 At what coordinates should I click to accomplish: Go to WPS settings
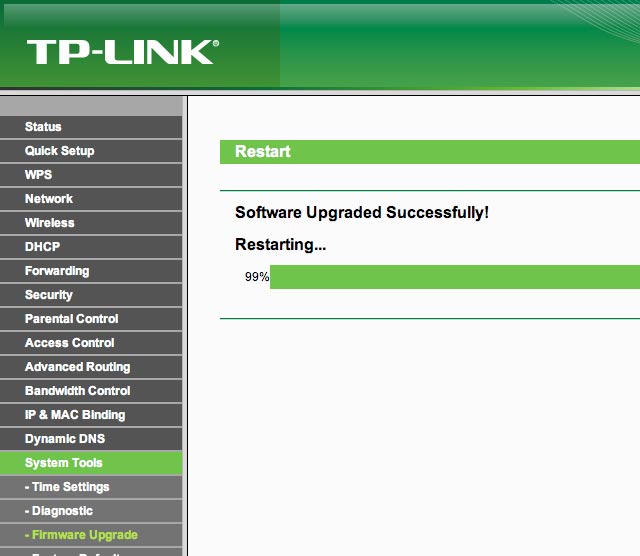coord(38,175)
